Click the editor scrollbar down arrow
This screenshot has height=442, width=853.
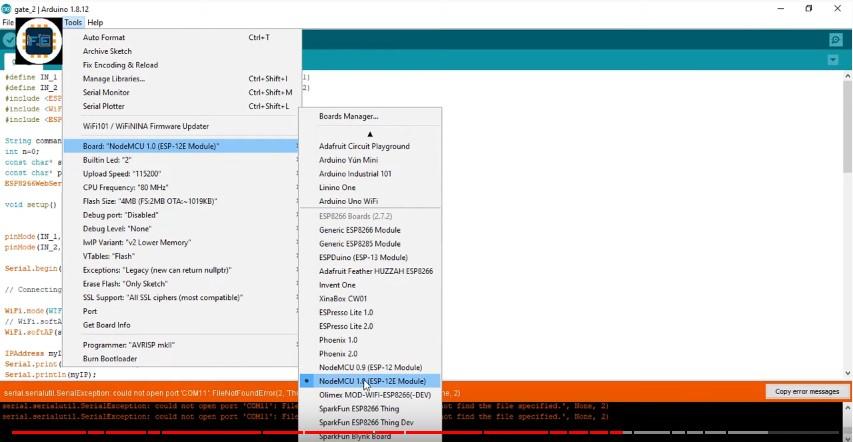click(x=848, y=373)
